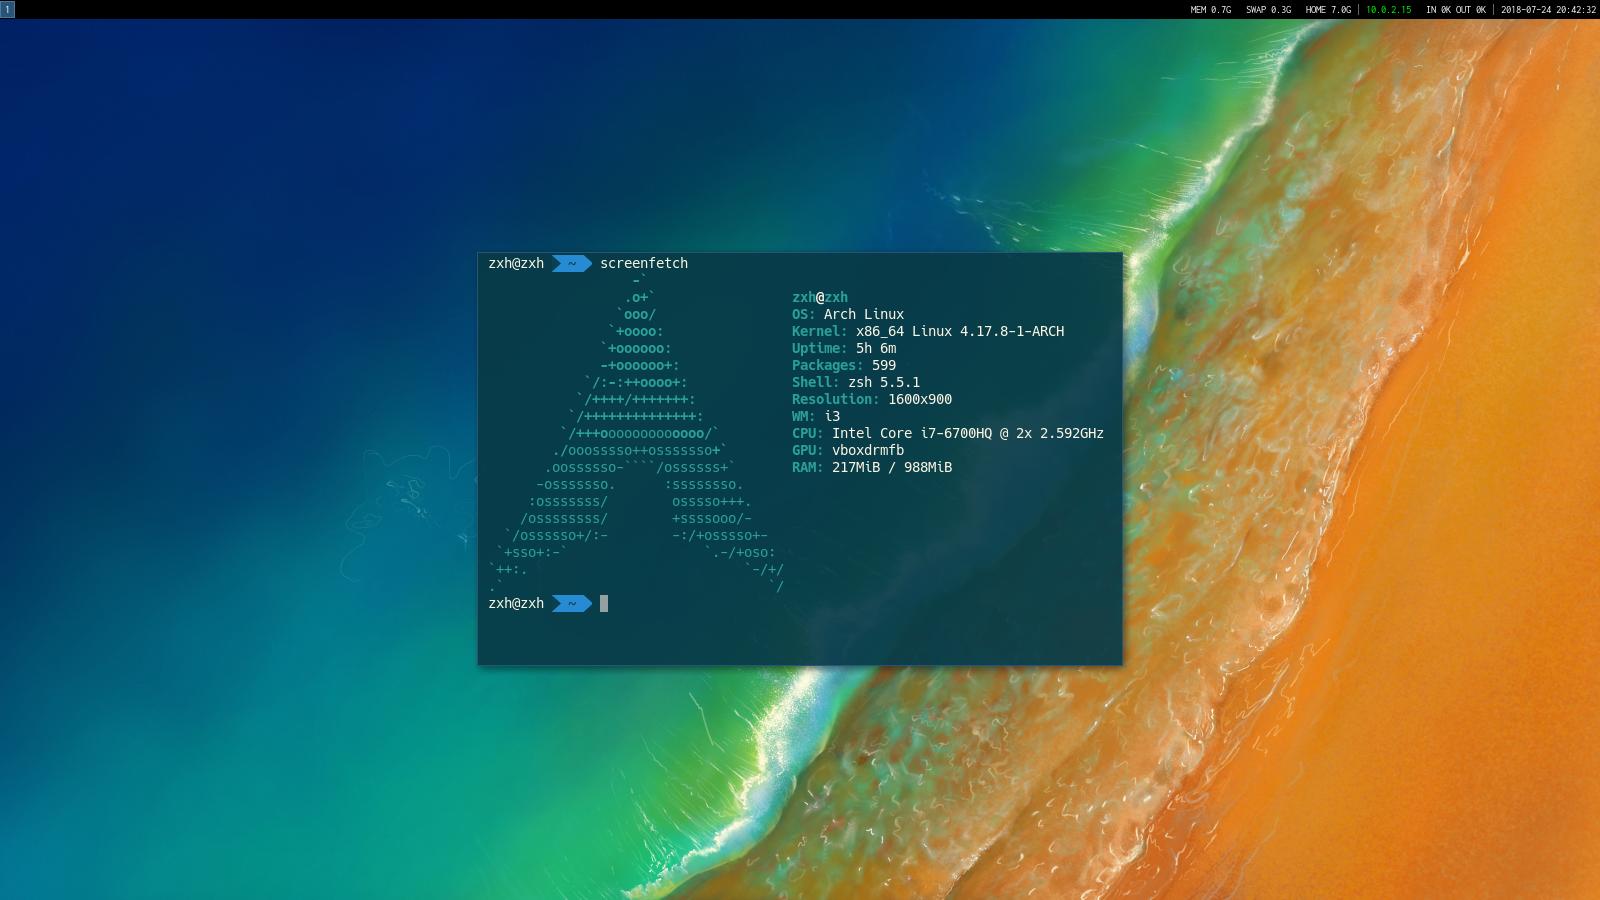Image resolution: width=1600 pixels, height=900 pixels.
Task: Click the Resolution: 1600x900 line
Action: pyautogui.click(x=872, y=399)
